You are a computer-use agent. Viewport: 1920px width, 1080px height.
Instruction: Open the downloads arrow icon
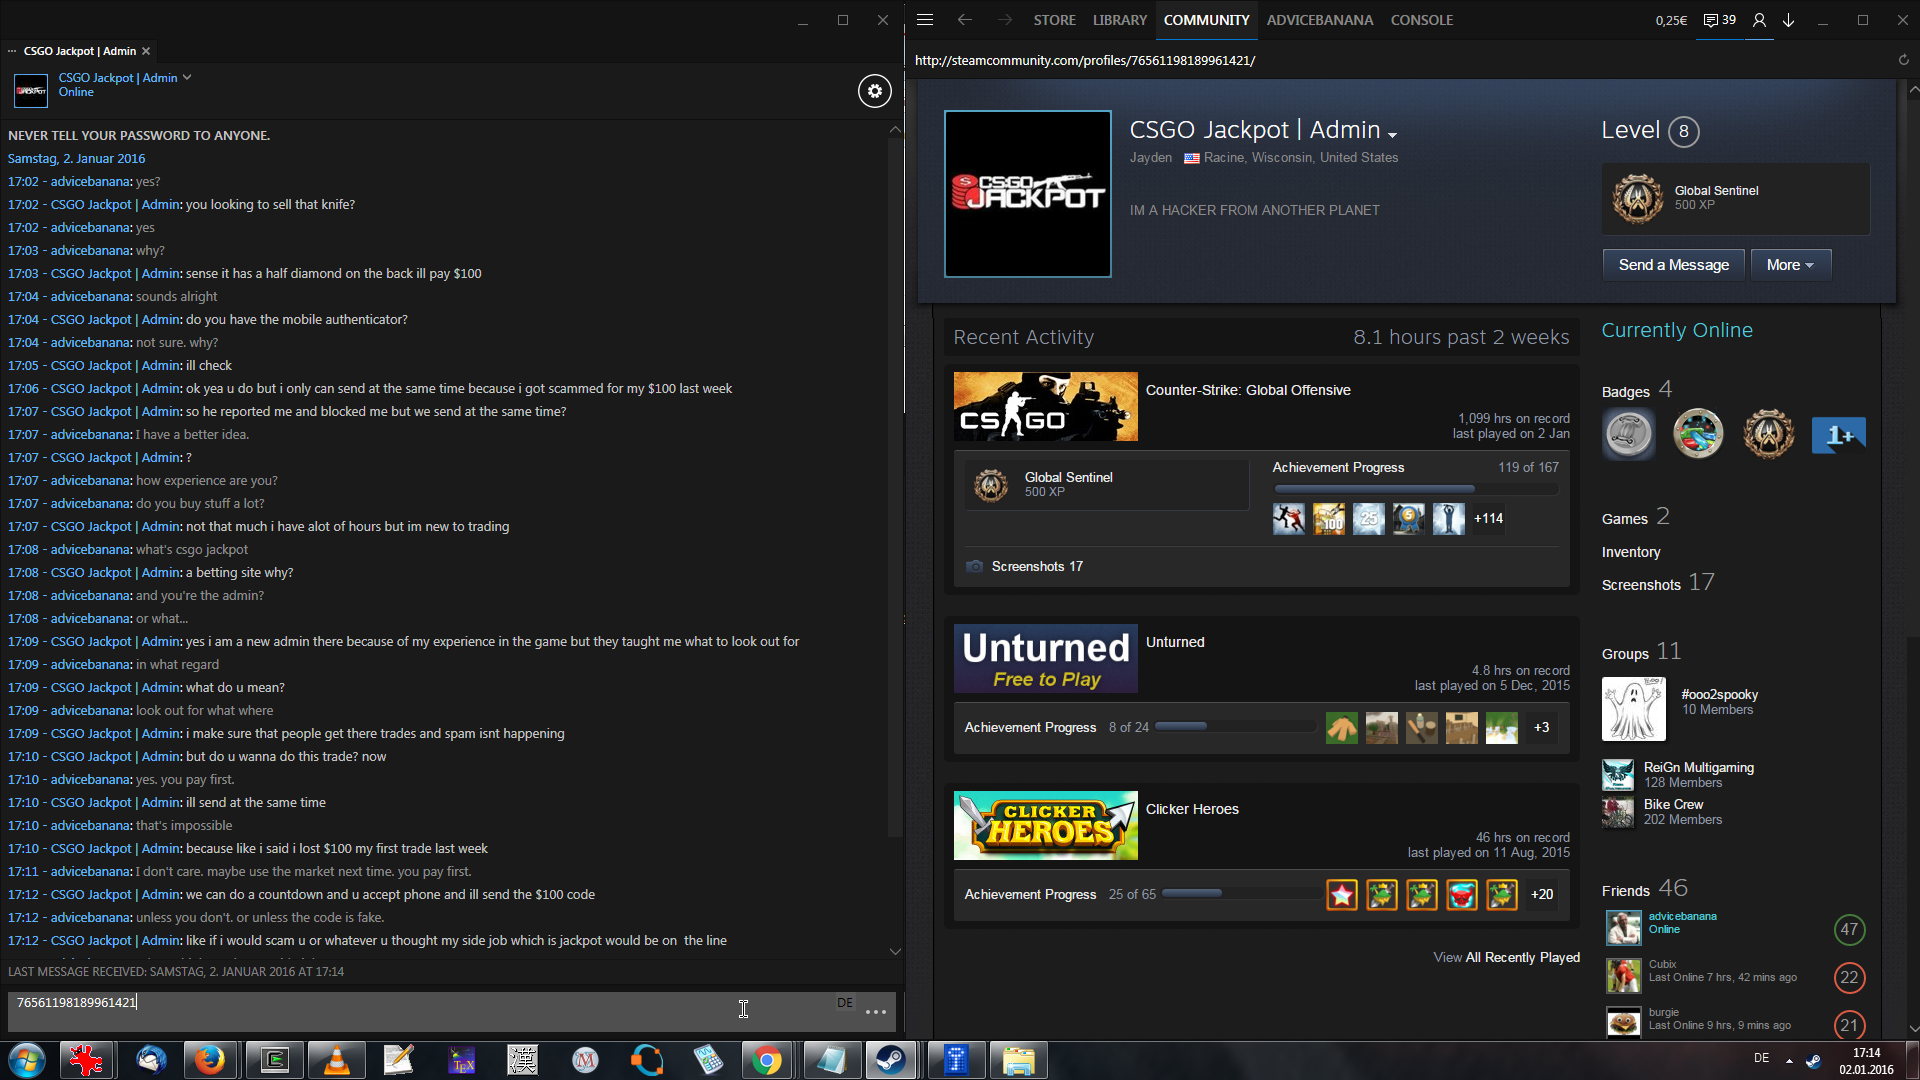click(1789, 20)
